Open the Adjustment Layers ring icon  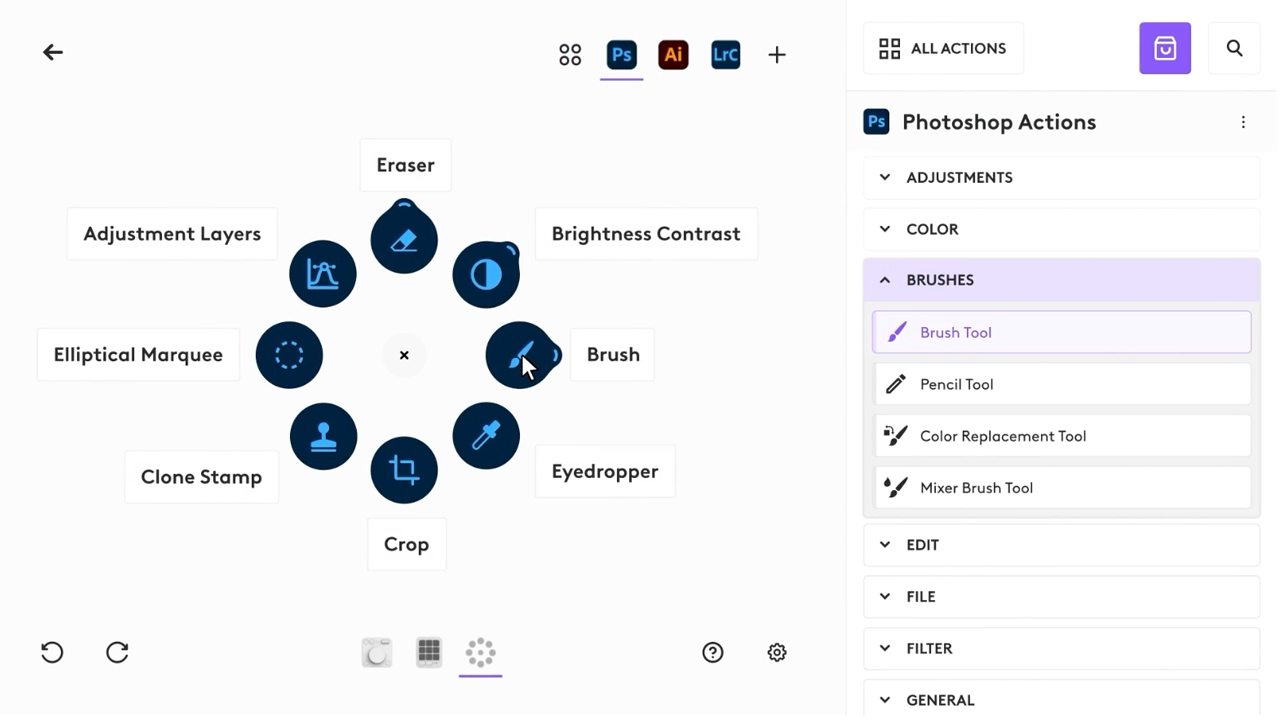(x=323, y=274)
